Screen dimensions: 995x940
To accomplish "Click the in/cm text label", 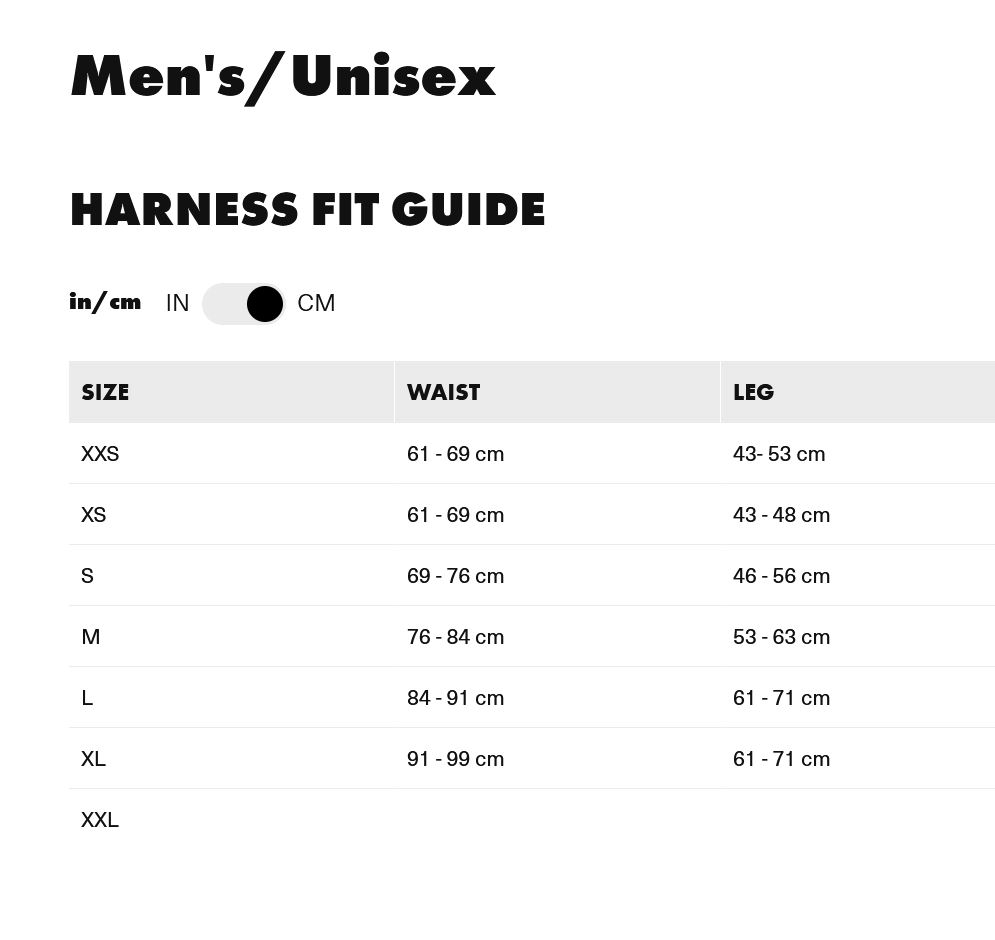I will 105,301.
